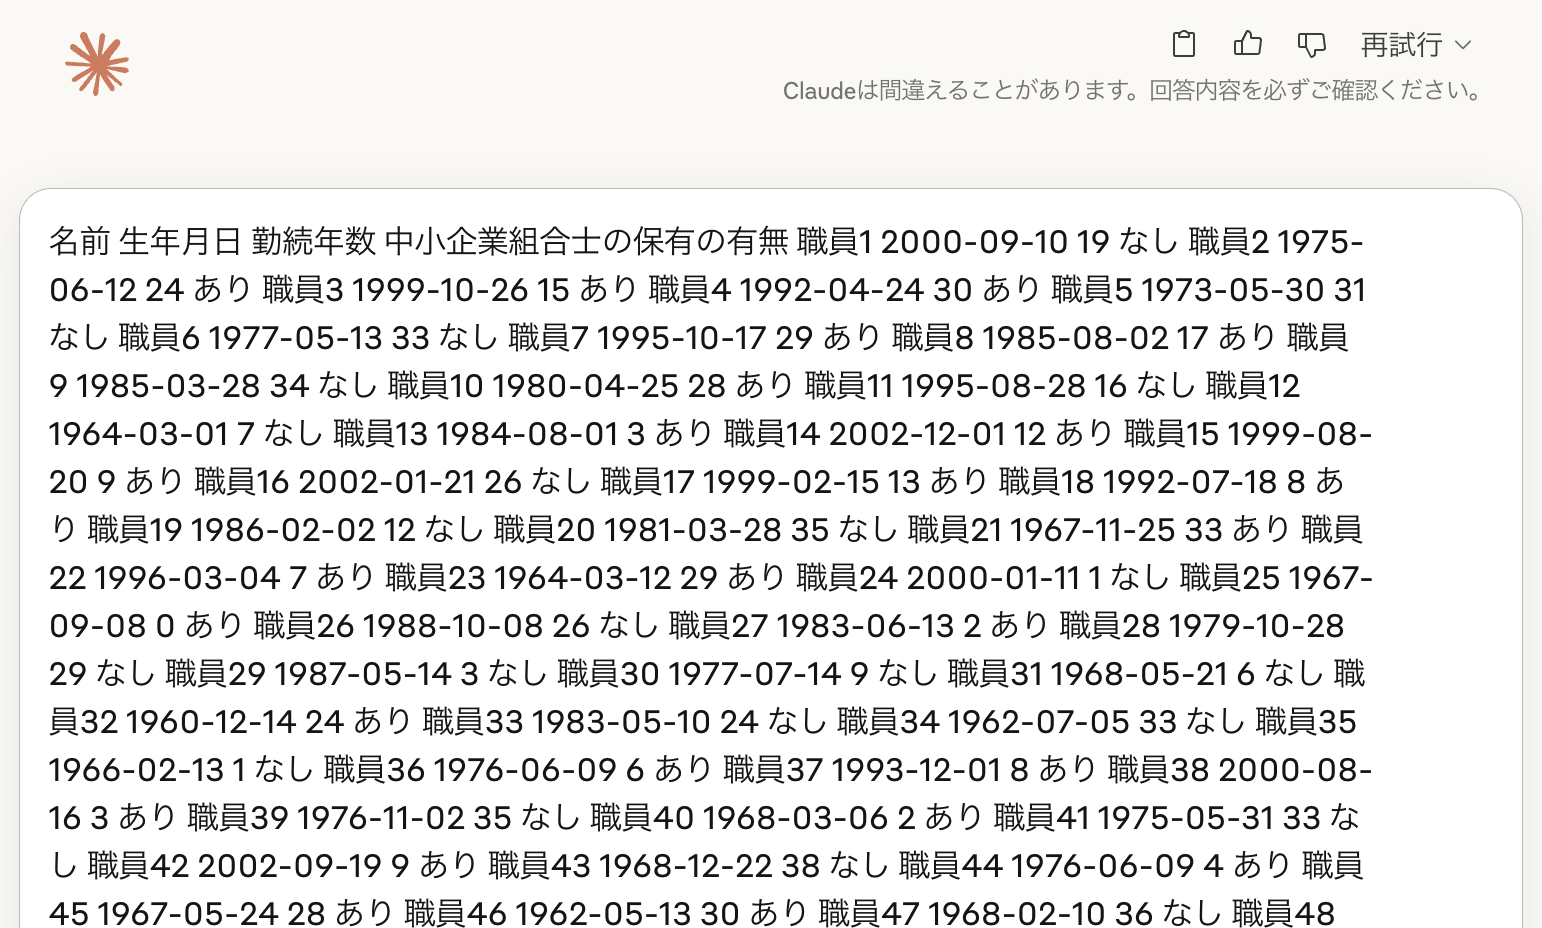The width and height of the screenshot is (1542, 928).
Task: Click the text 職員36 1976-06-09
Action: 471,769
